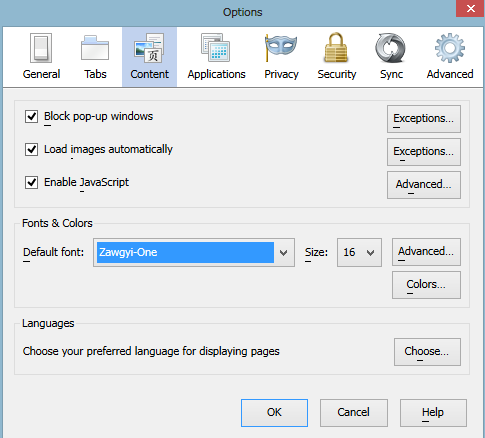Expand the Default font dropdown arrow
Image resolution: width=485 pixels, height=438 pixels.
pos(284,253)
